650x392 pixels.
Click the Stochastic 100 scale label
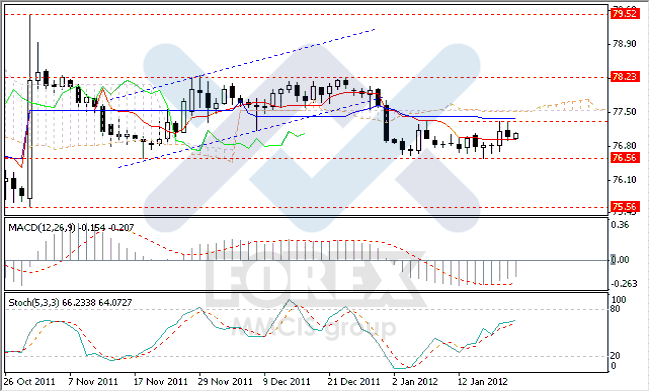pos(618,300)
